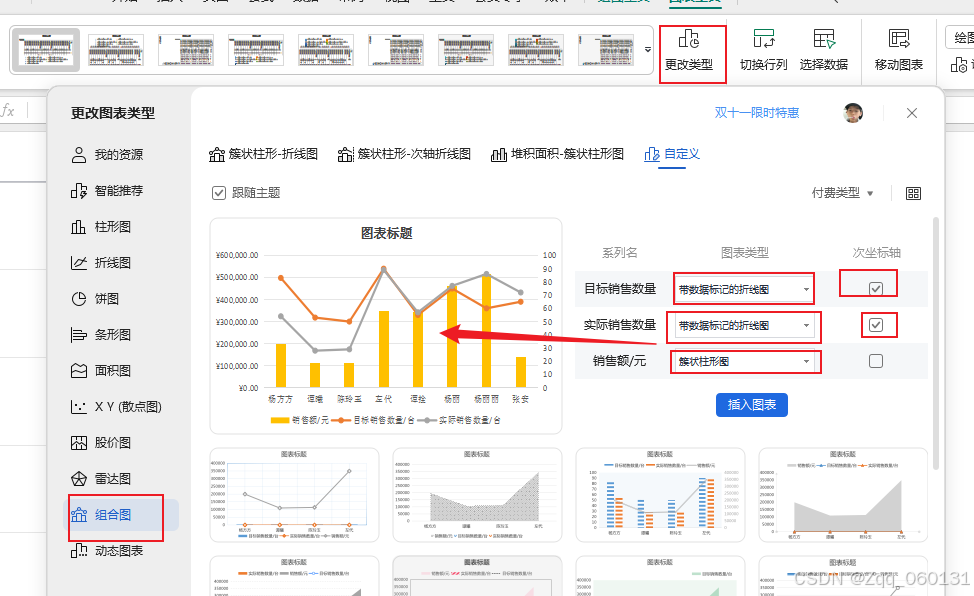This screenshot has height=596, width=974.
Task: Click the dialog vertical scrollbar
Action: pyautogui.click(x=936, y=343)
